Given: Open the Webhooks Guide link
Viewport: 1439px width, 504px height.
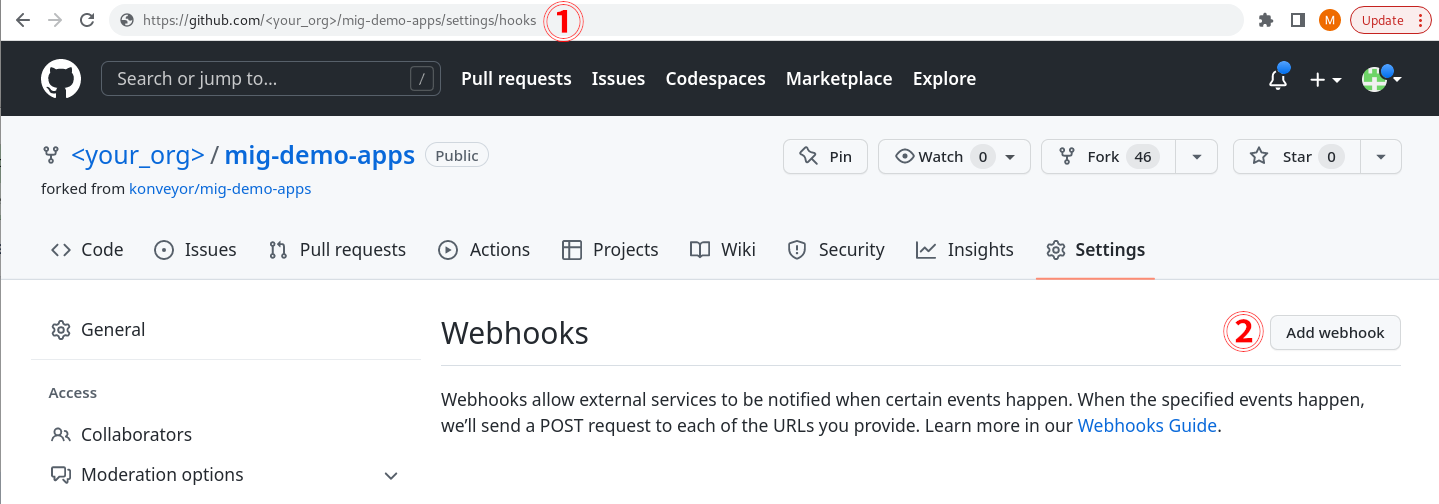Looking at the screenshot, I should [1147, 426].
